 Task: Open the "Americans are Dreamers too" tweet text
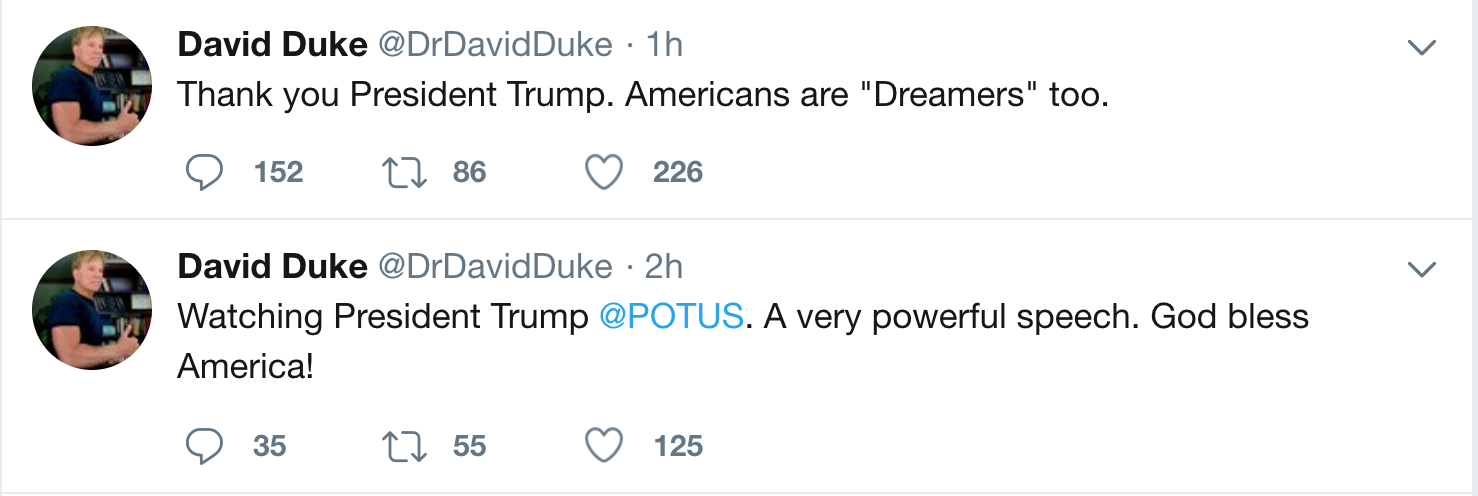pos(643,95)
